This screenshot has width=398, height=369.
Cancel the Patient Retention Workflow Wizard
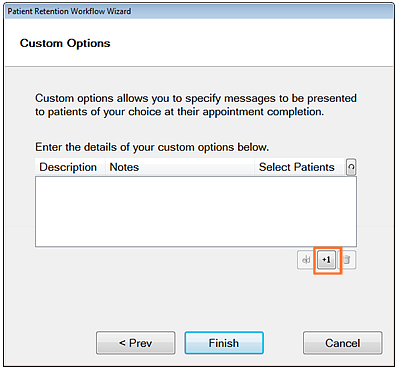tap(343, 343)
